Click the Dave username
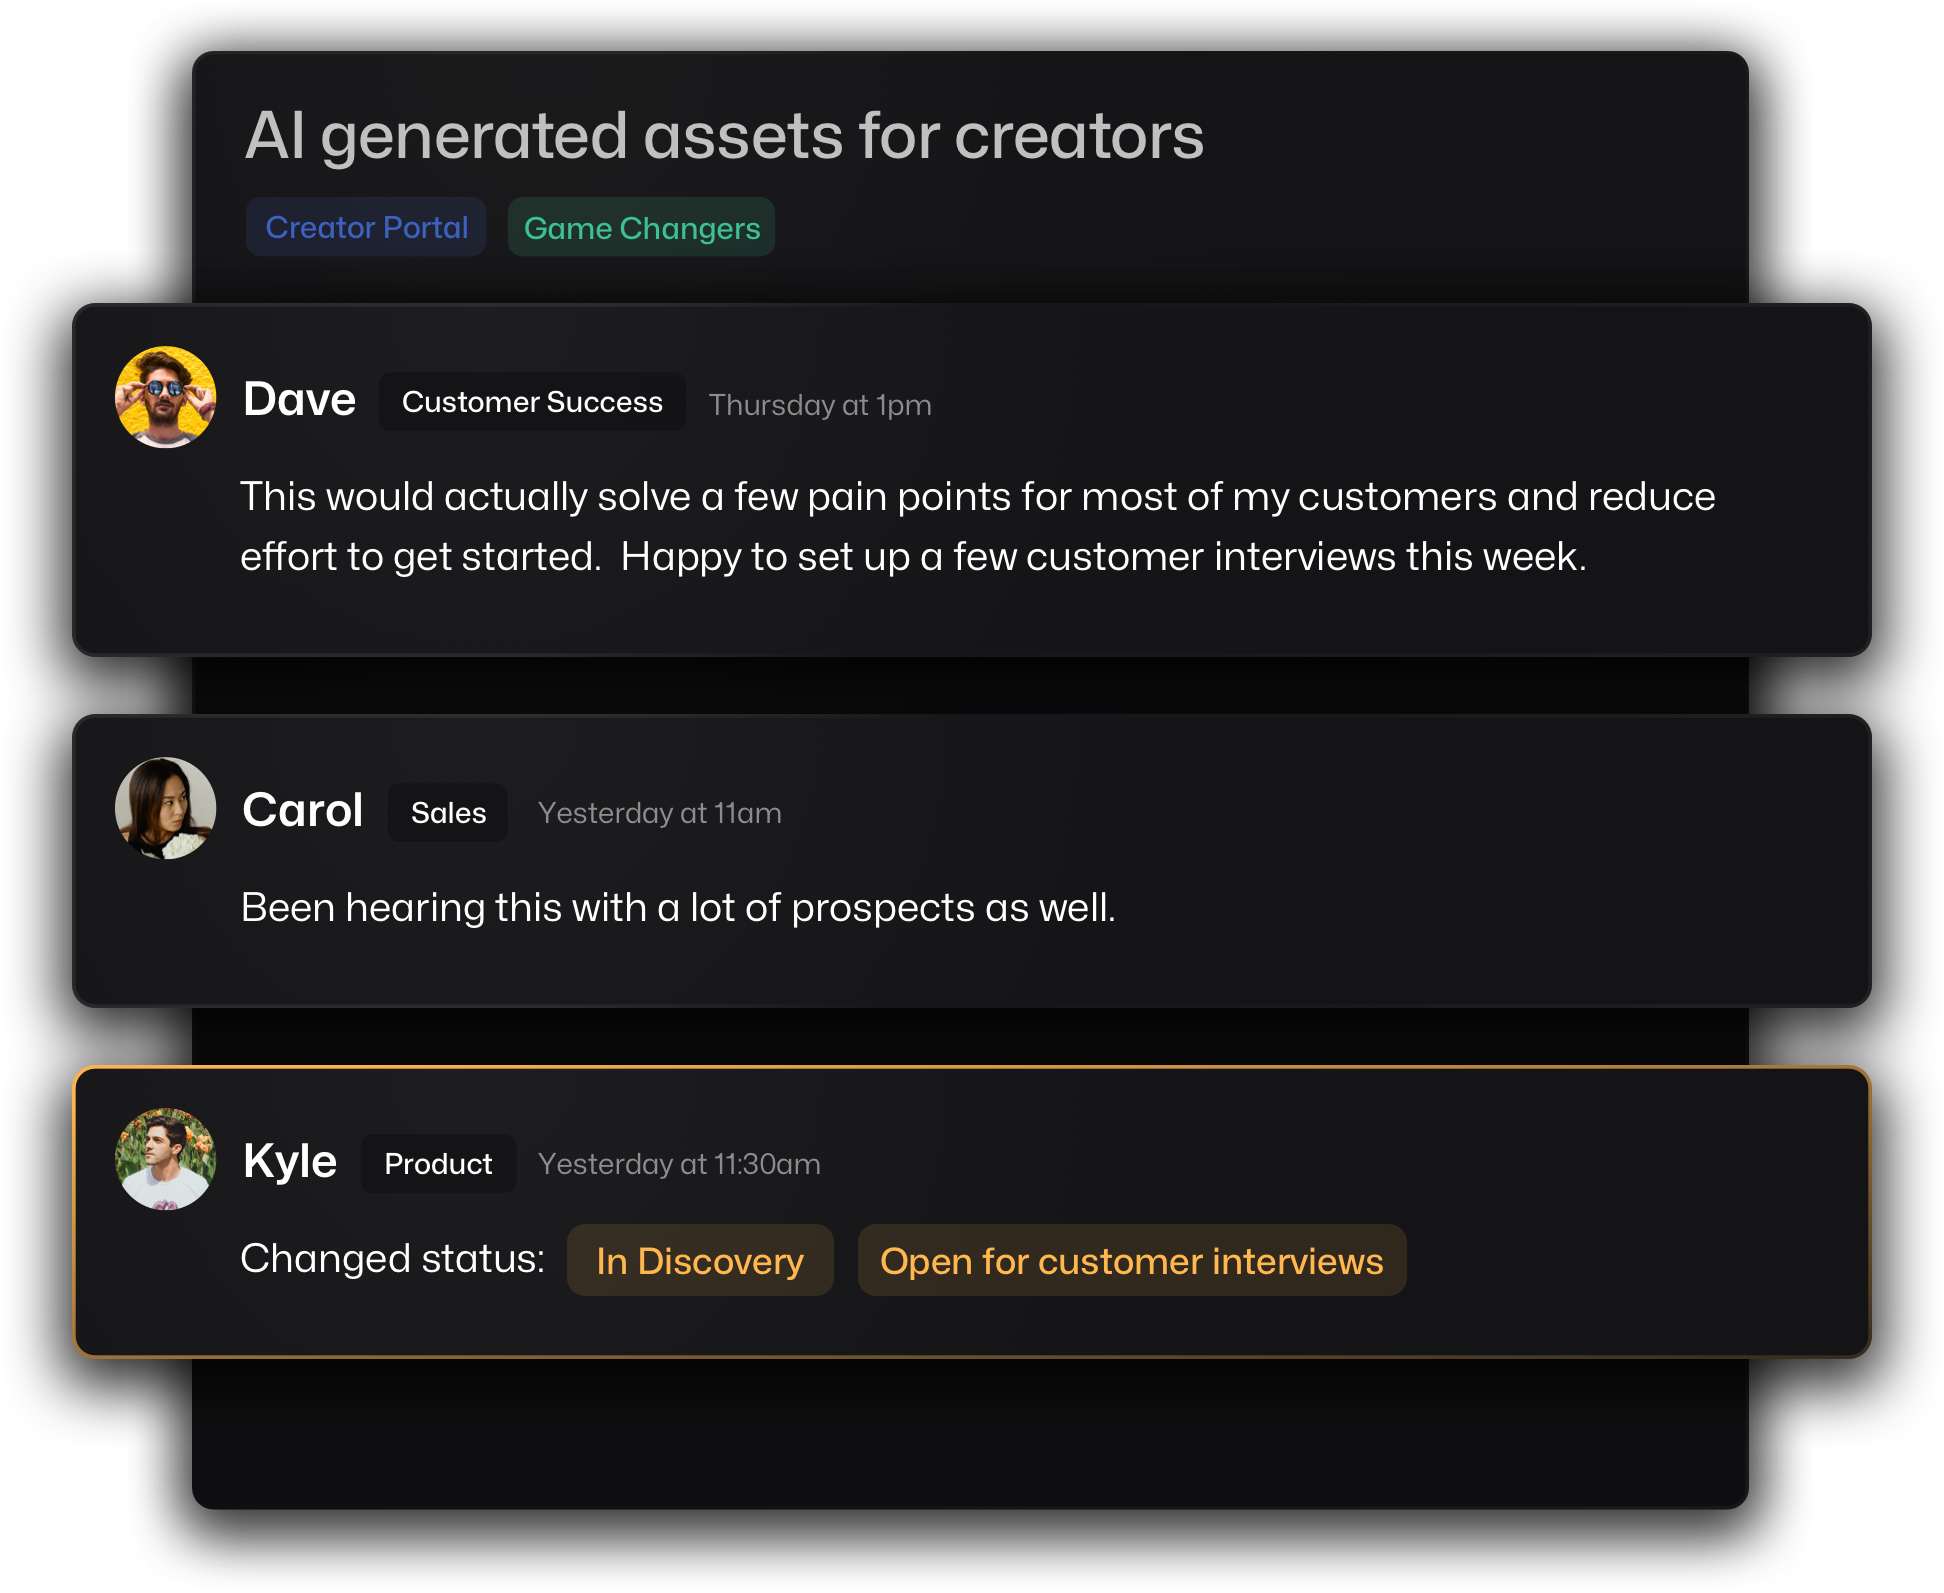This screenshot has width=1944, height=1593. [299, 400]
